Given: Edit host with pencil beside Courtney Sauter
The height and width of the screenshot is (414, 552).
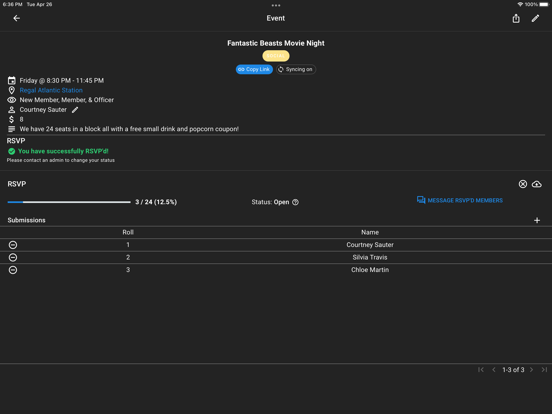Looking at the screenshot, I should click(75, 110).
